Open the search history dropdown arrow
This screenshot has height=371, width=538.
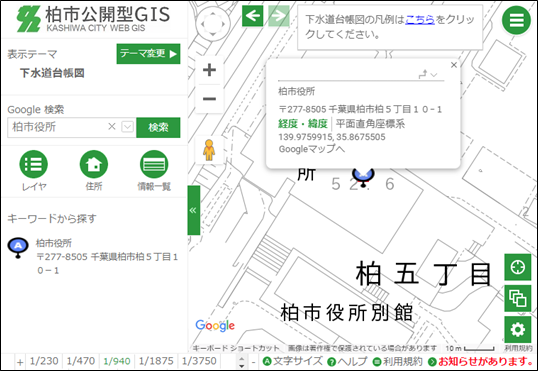127,127
